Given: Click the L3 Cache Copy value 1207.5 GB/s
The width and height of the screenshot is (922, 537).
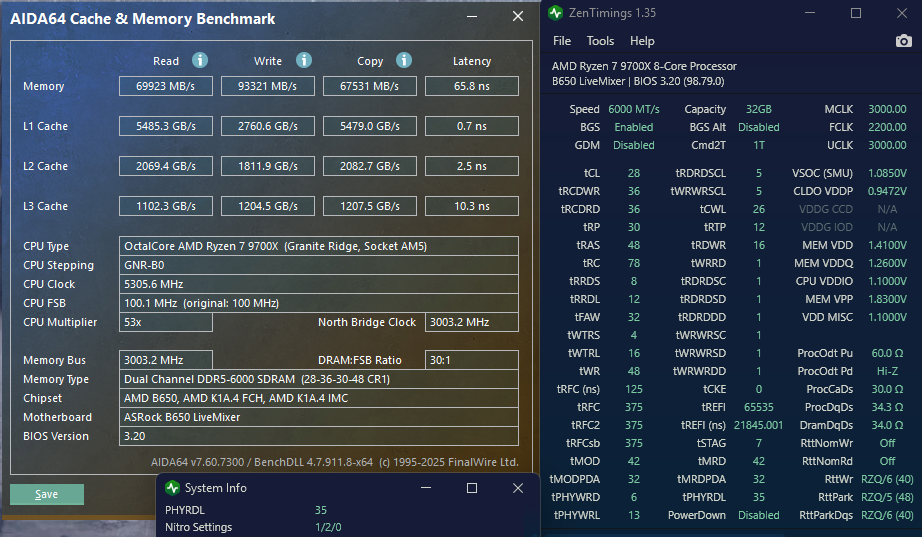Looking at the screenshot, I should tap(370, 206).
